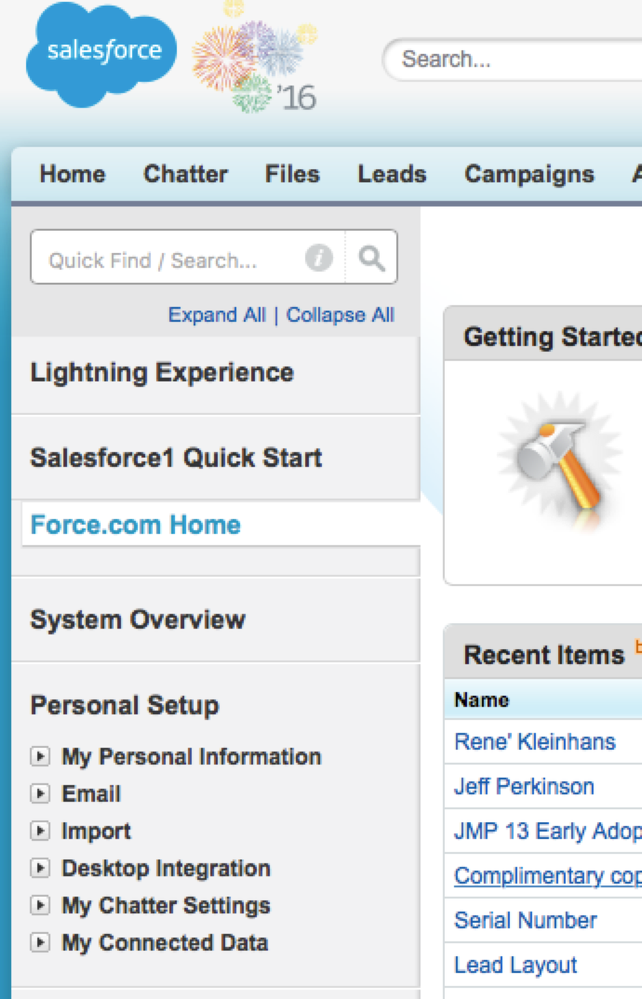Expand the My Personal Information section
This screenshot has height=999, width=642.
pyautogui.click(x=40, y=756)
